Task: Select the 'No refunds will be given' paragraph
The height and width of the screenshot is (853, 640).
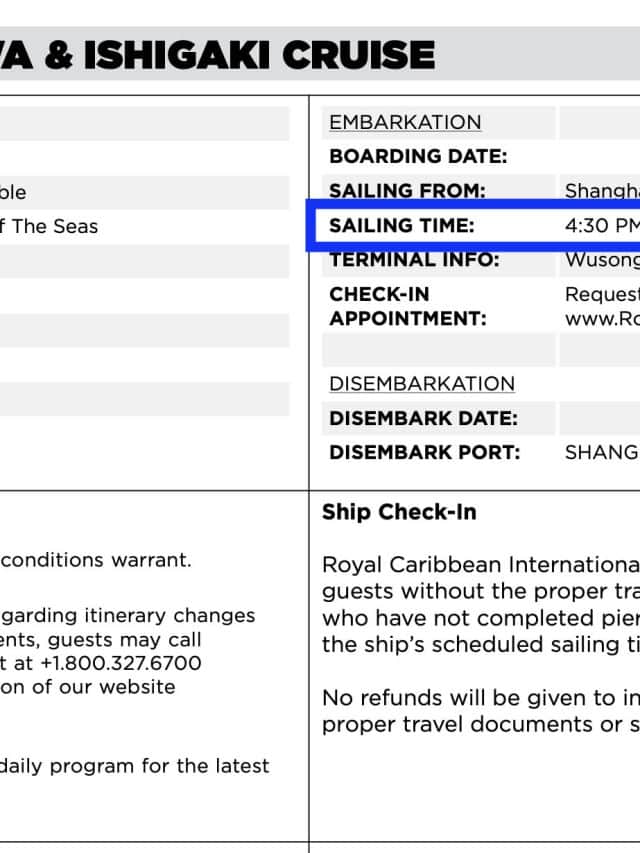Action: 480,711
